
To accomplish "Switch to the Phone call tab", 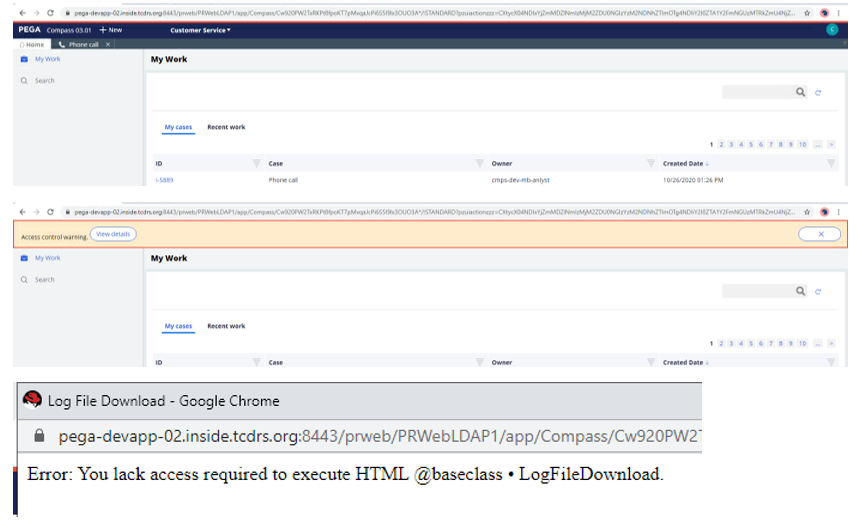I will (79, 44).
